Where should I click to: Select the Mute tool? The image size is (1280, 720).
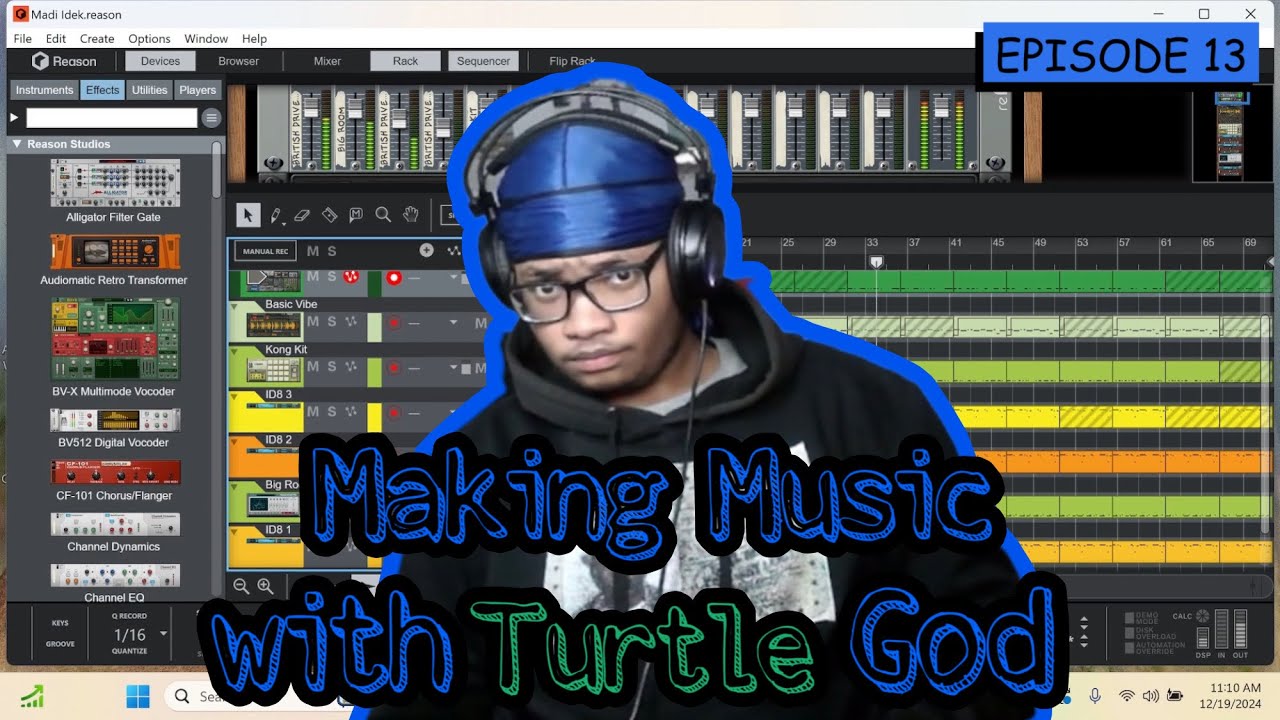[x=356, y=214]
